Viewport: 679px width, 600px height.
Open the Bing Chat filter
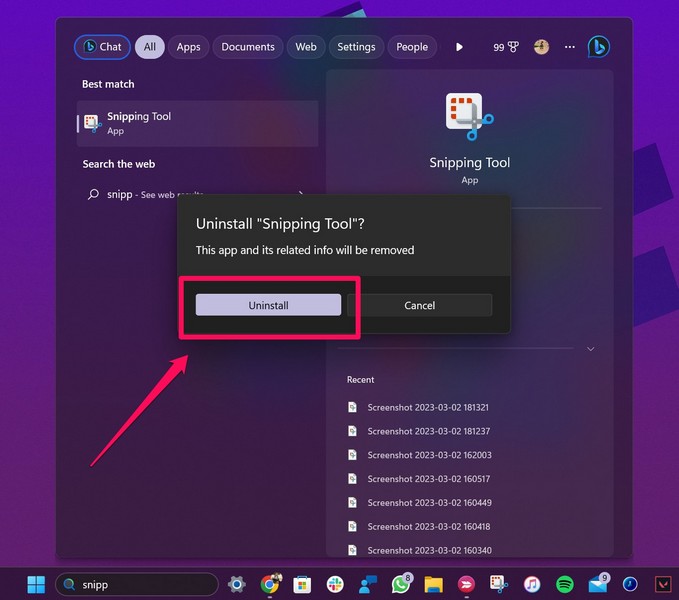[x=103, y=47]
